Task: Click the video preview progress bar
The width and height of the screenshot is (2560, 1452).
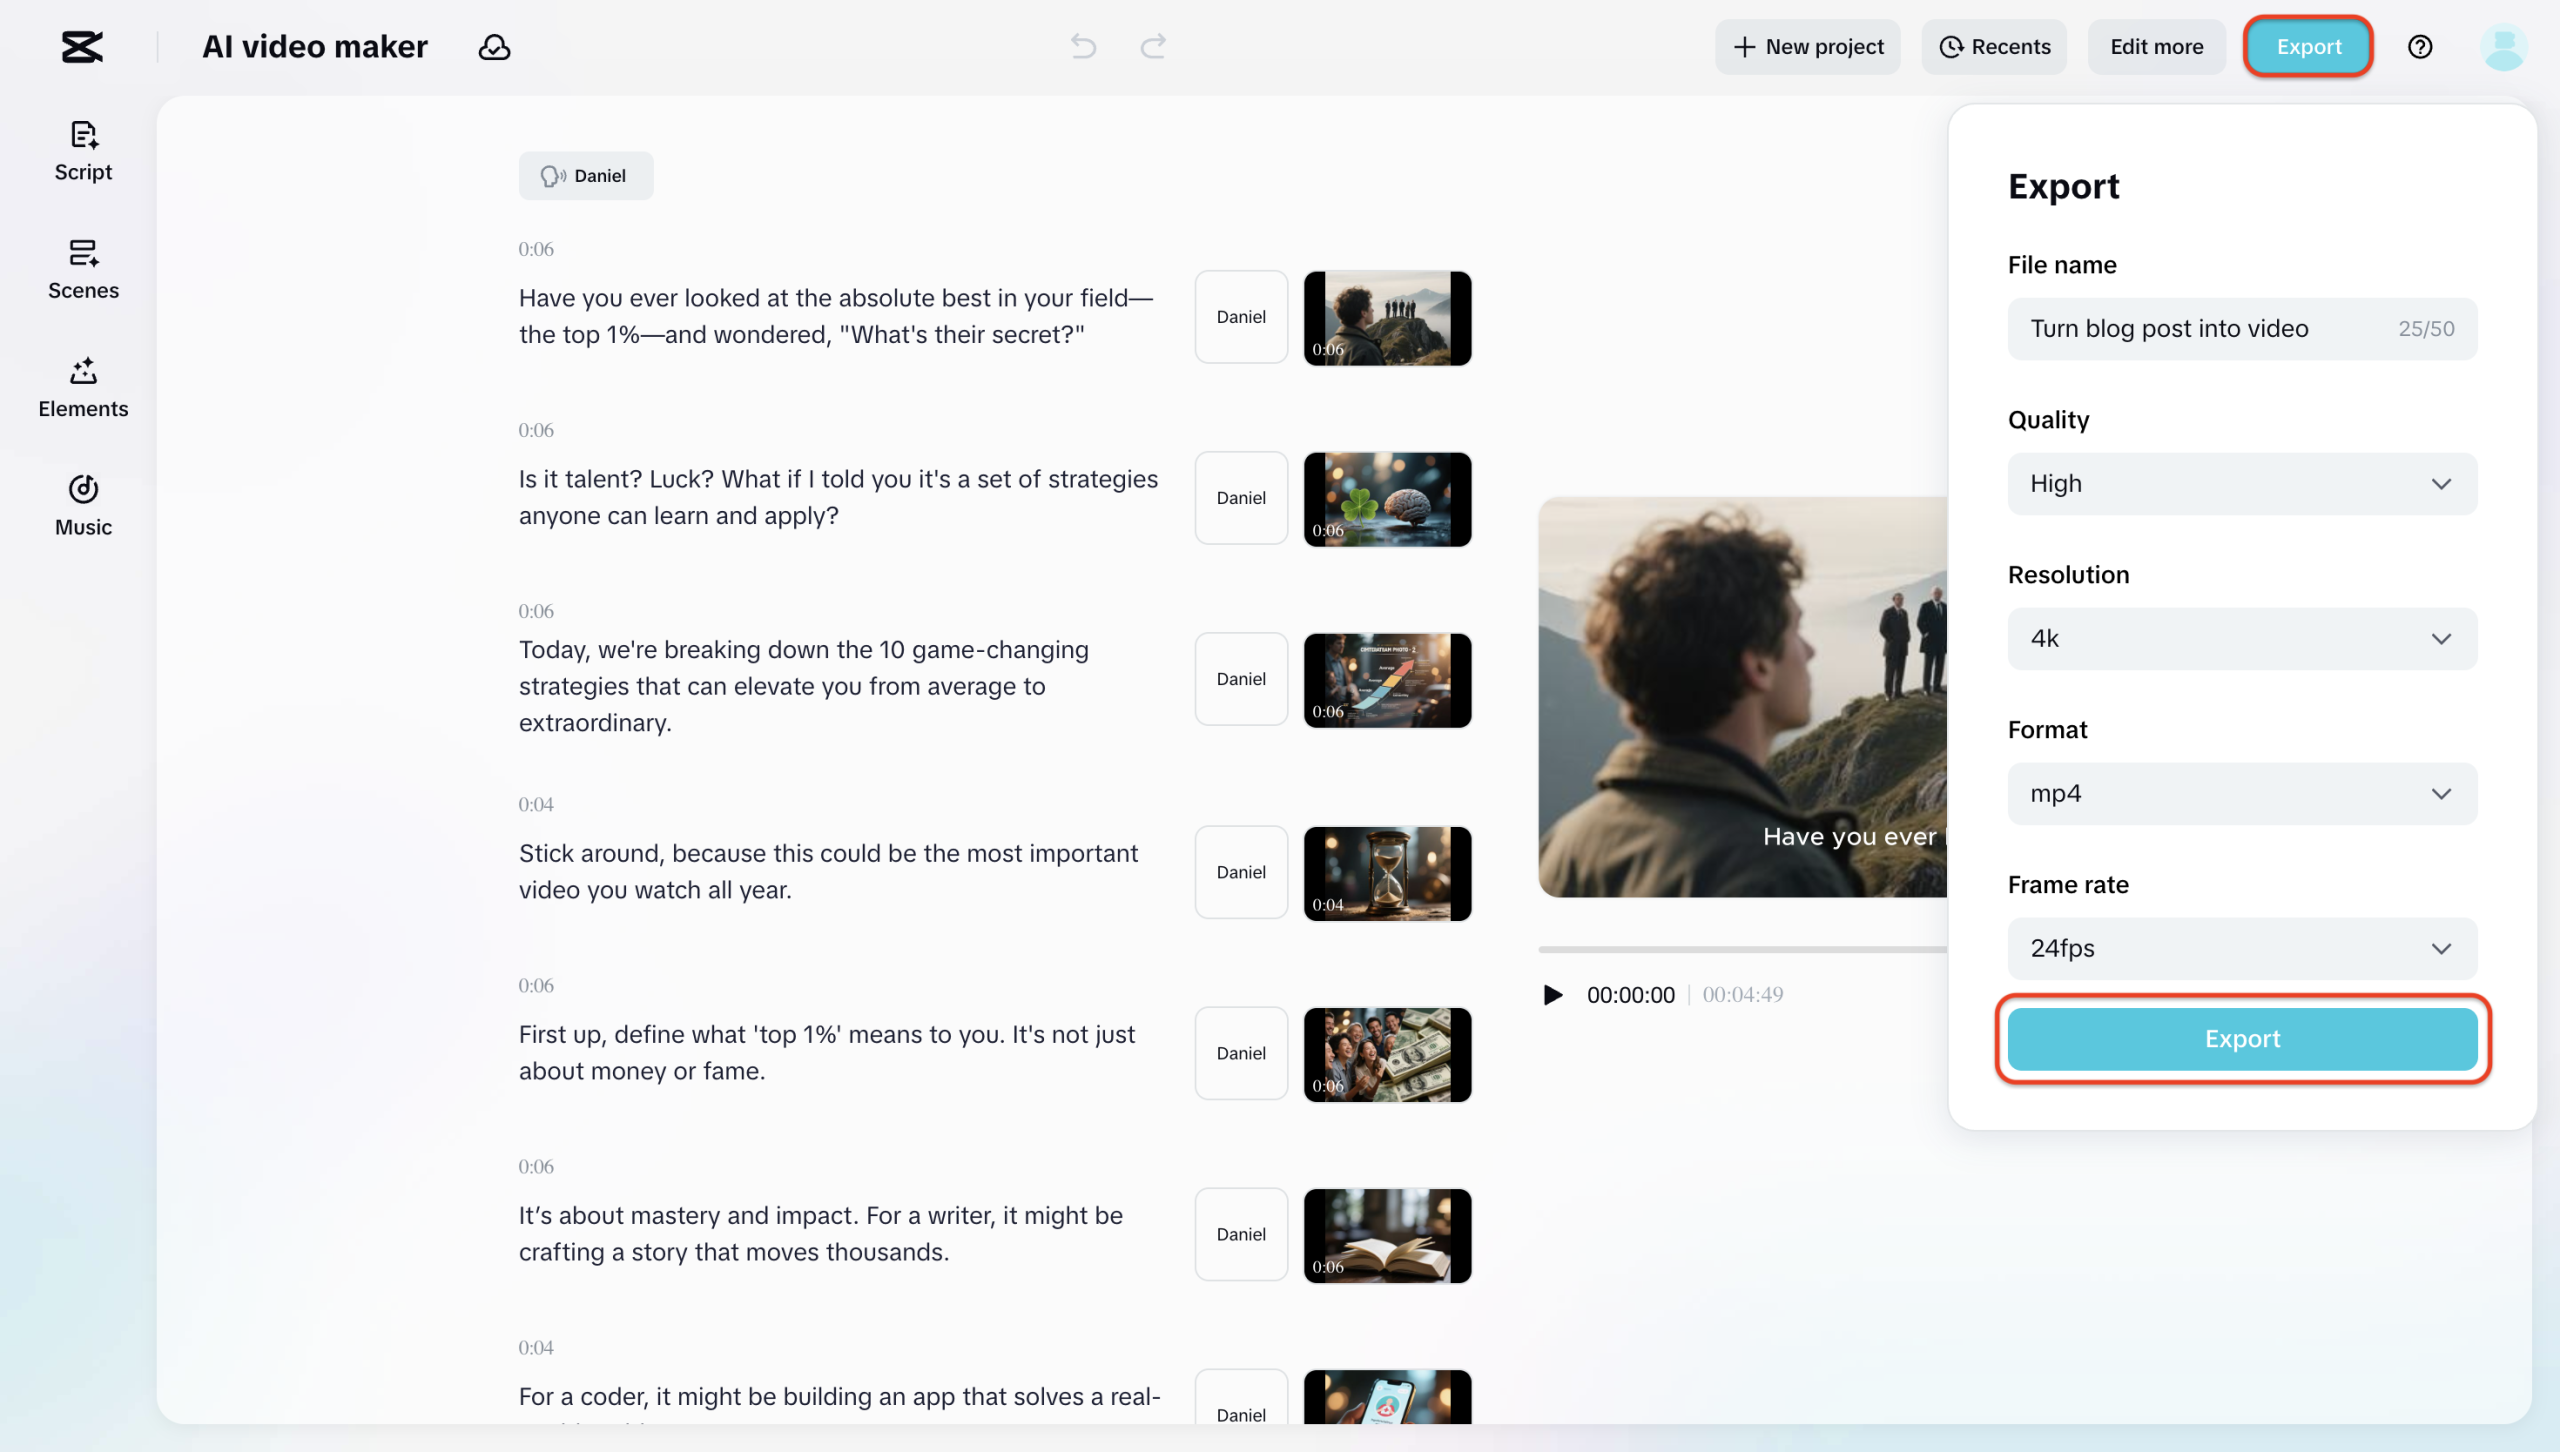Action: tap(1740, 949)
